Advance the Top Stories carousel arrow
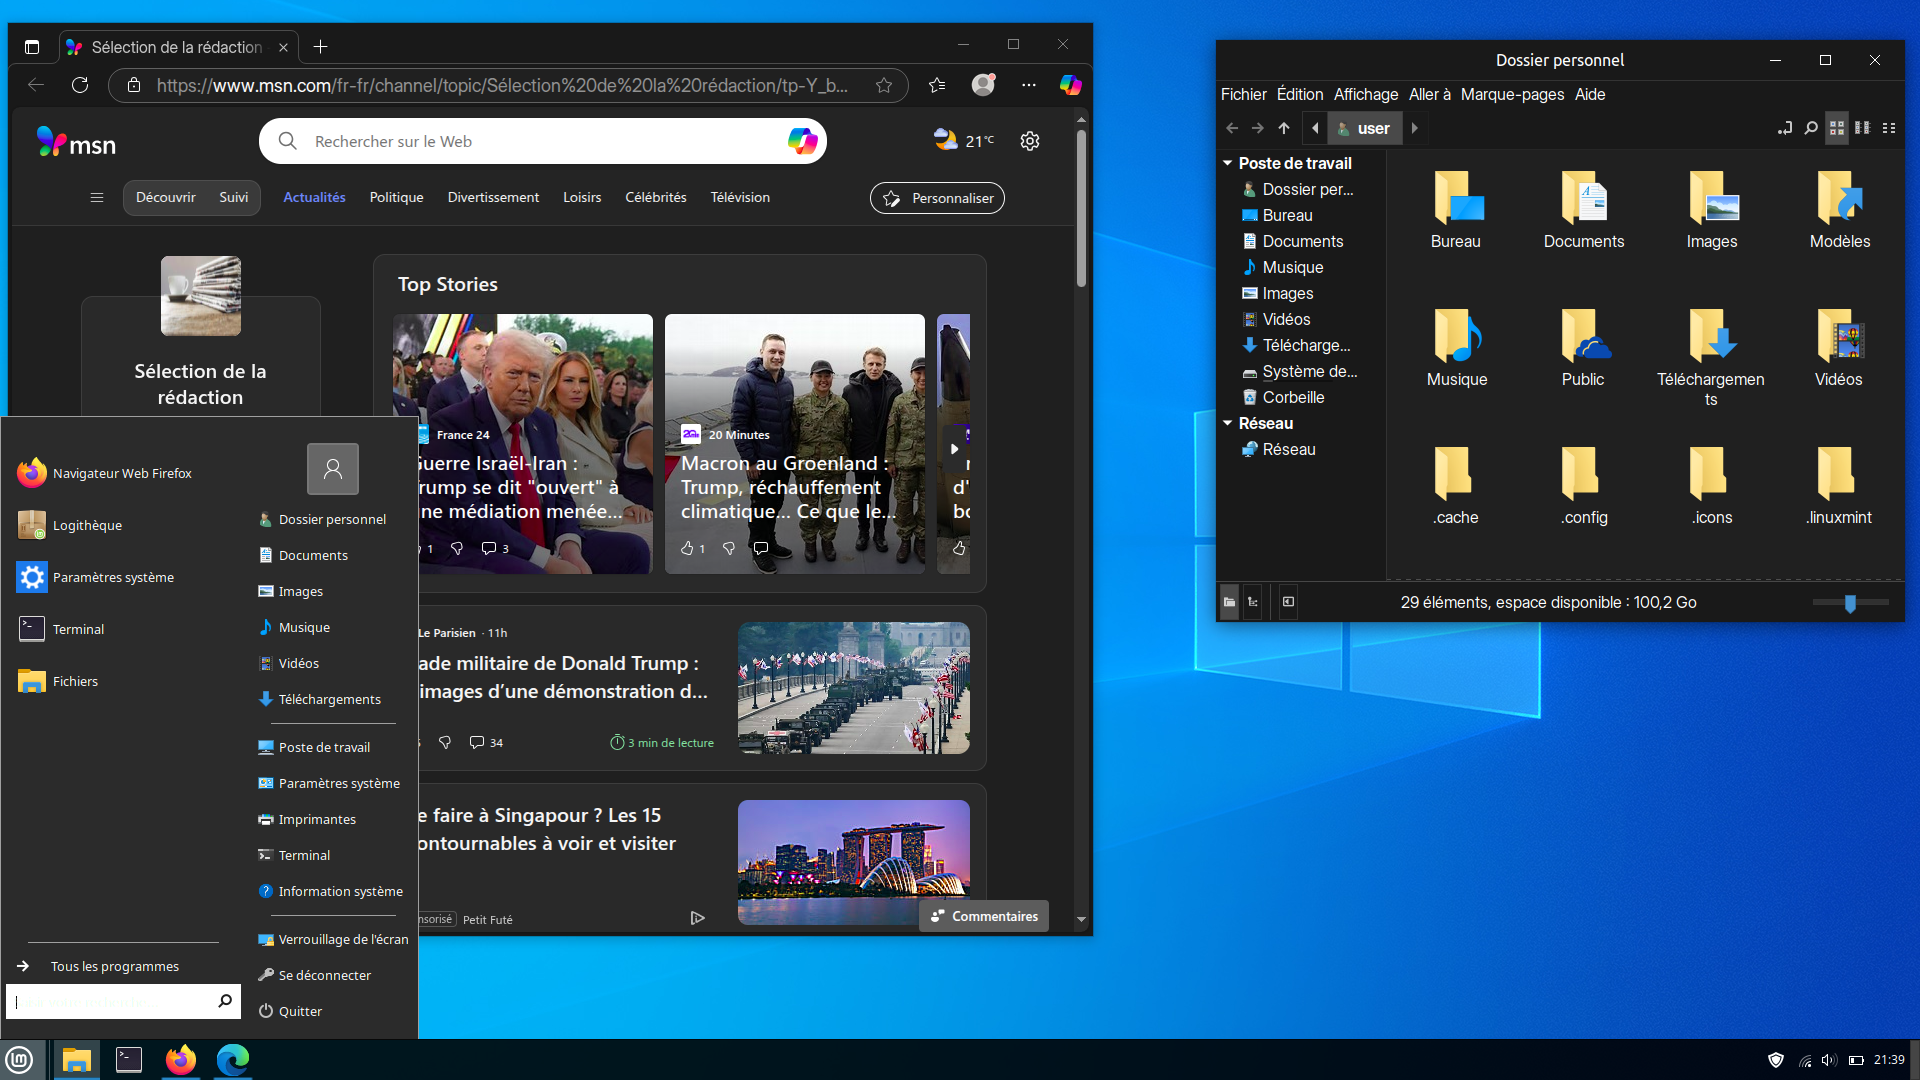Image resolution: width=1920 pixels, height=1080 pixels. click(x=954, y=449)
